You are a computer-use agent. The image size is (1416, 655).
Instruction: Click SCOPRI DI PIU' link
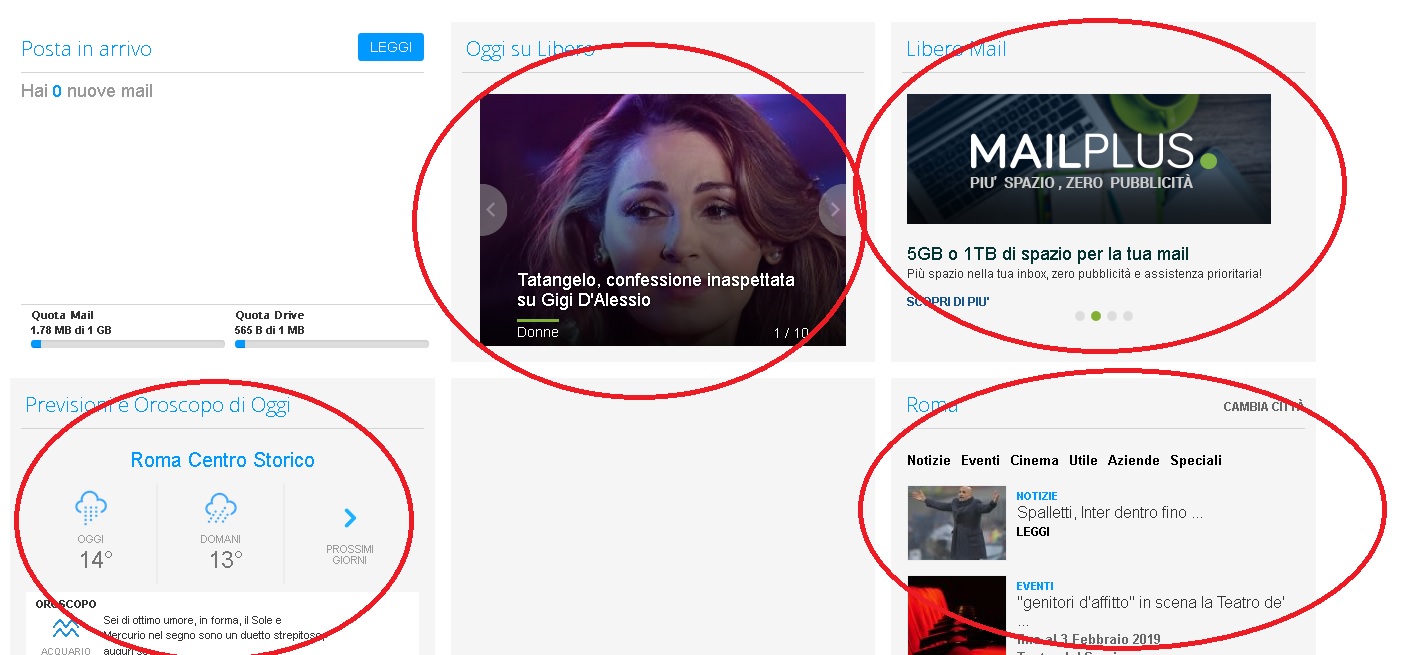tap(948, 301)
